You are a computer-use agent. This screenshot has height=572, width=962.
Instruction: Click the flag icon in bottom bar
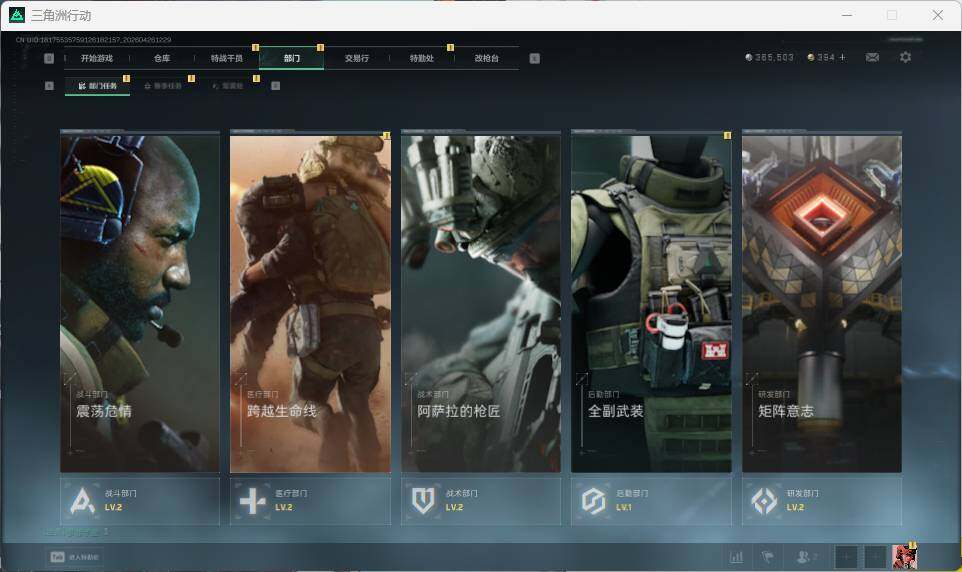[x=768, y=557]
